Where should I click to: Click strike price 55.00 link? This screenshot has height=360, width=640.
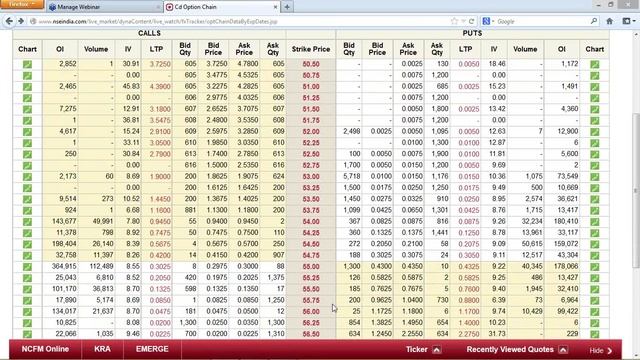click(311, 267)
